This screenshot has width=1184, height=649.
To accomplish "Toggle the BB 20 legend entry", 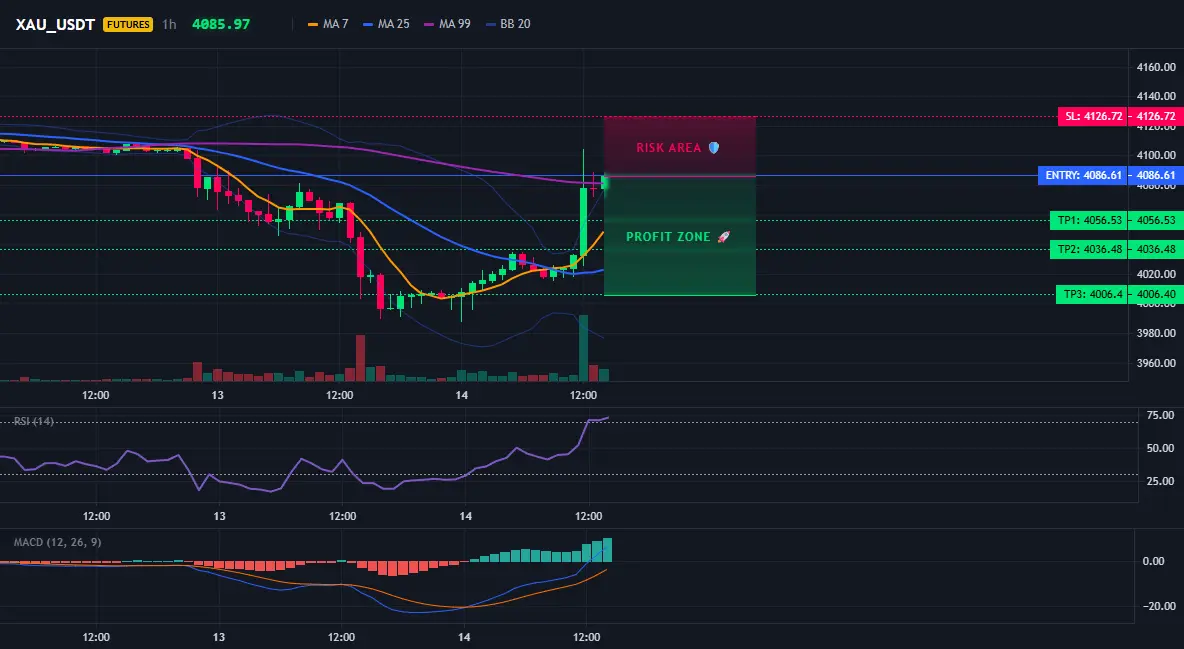I will coord(508,24).
